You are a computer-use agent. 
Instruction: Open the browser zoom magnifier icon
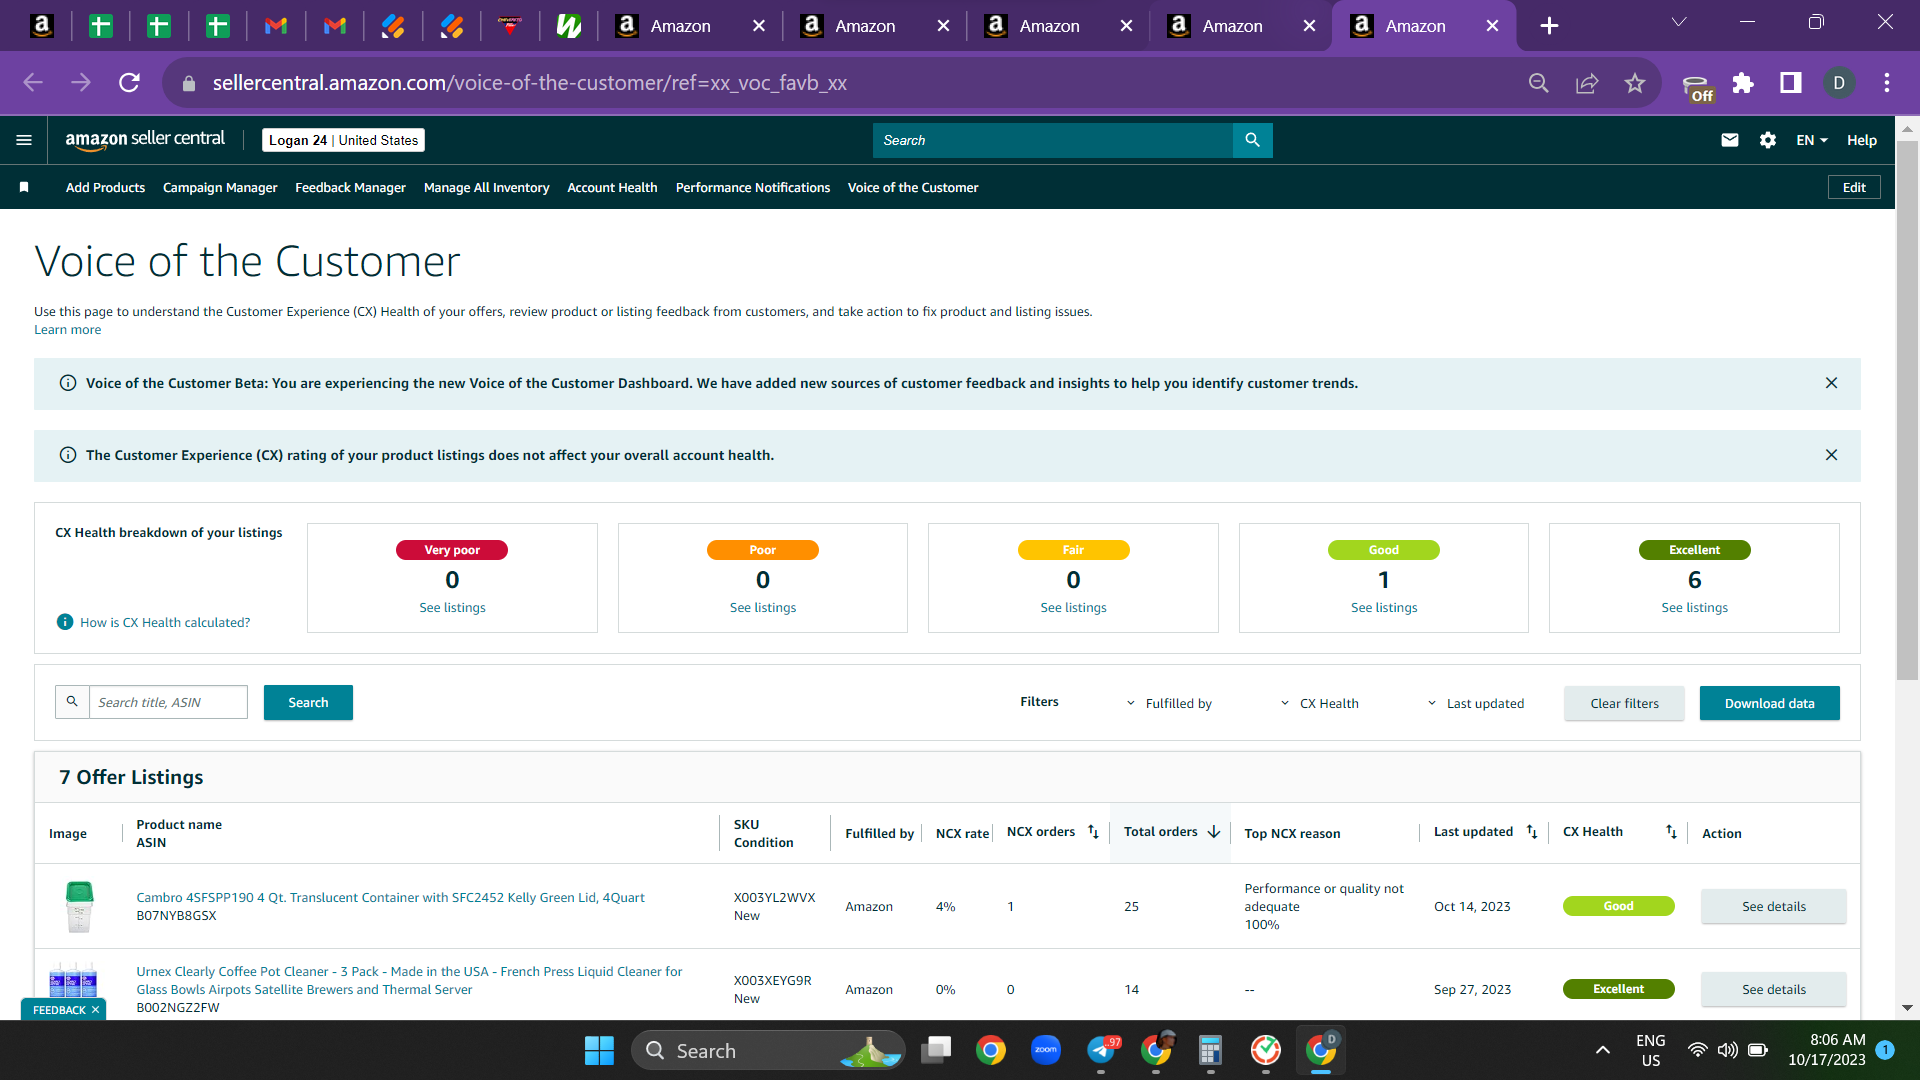tap(1539, 83)
